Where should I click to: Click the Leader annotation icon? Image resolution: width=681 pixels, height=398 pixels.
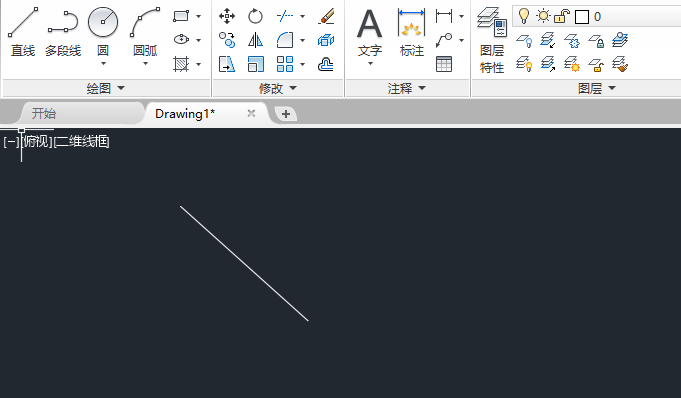click(x=444, y=40)
